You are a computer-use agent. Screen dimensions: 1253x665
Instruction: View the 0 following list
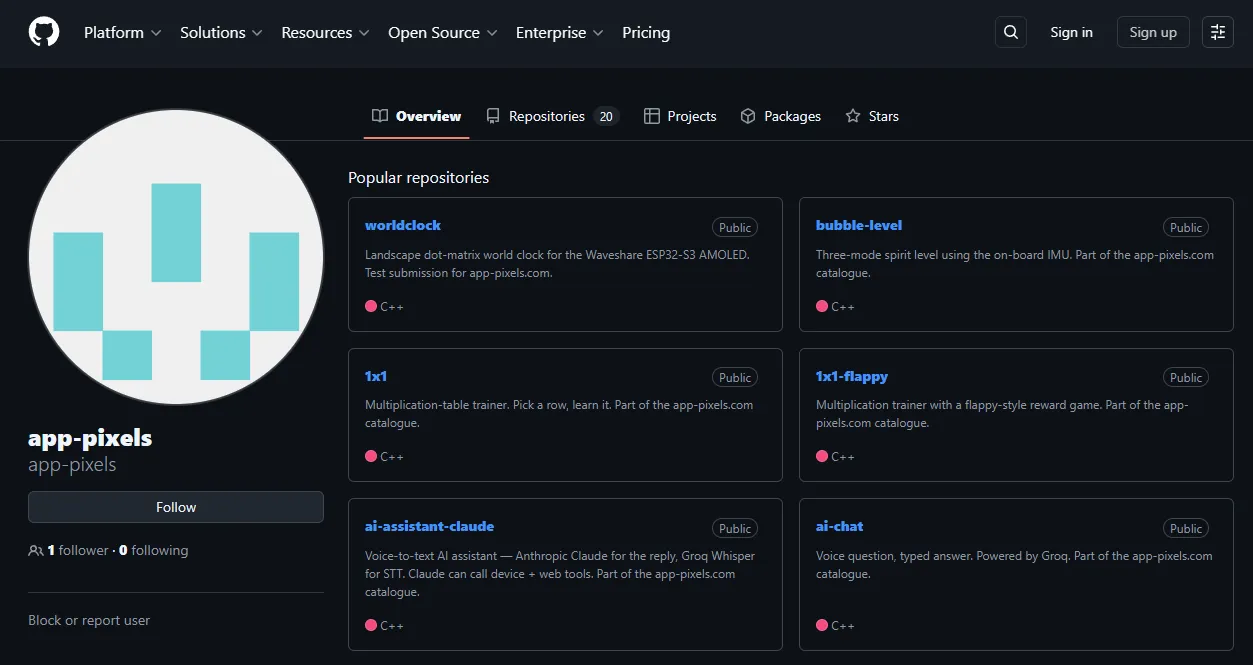tap(154, 550)
